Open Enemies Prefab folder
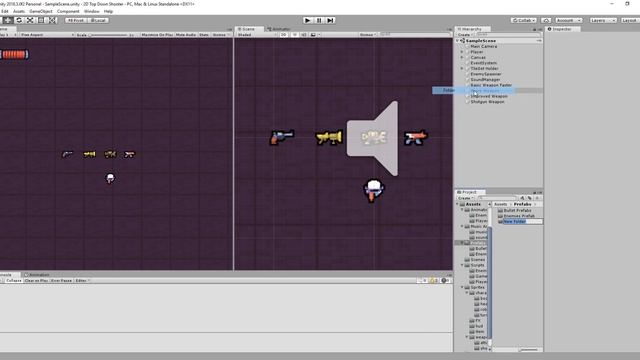The height and width of the screenshot is (360, 640). pos(519,216)
